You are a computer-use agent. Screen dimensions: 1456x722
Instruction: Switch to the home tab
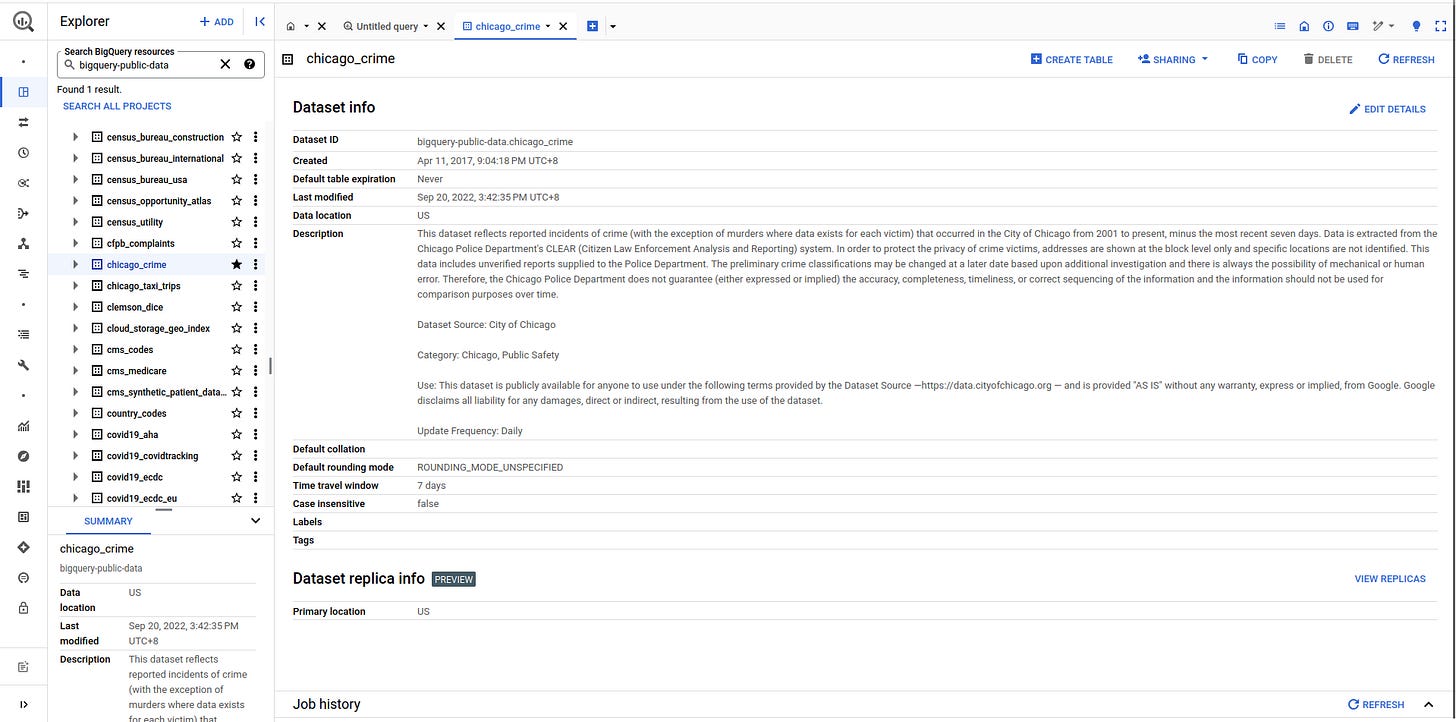pos(291,26)
